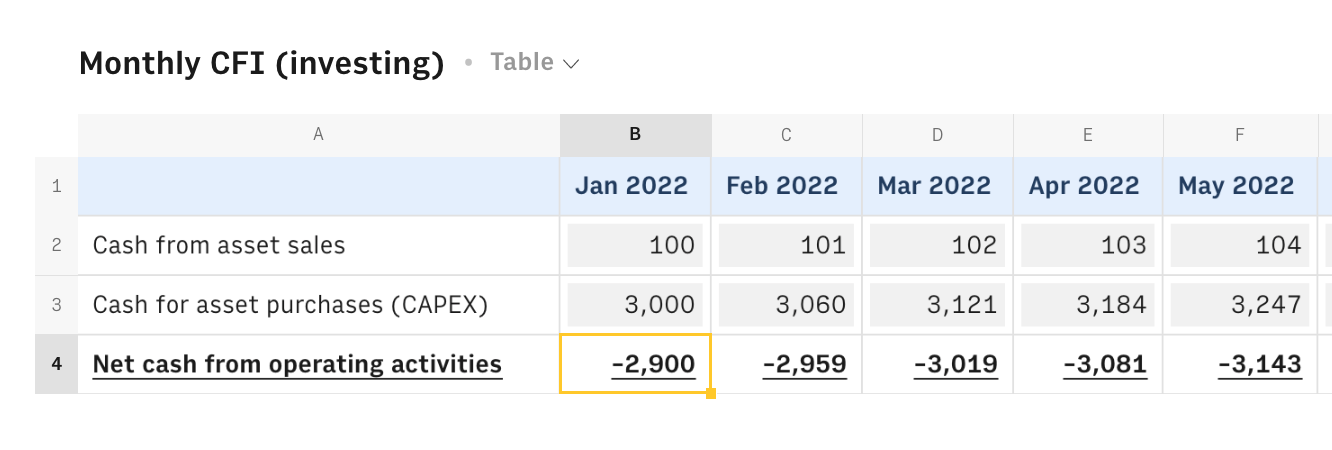
Task: Click the 101 value under Feb 2022
Action: click(x=786, y=245)
